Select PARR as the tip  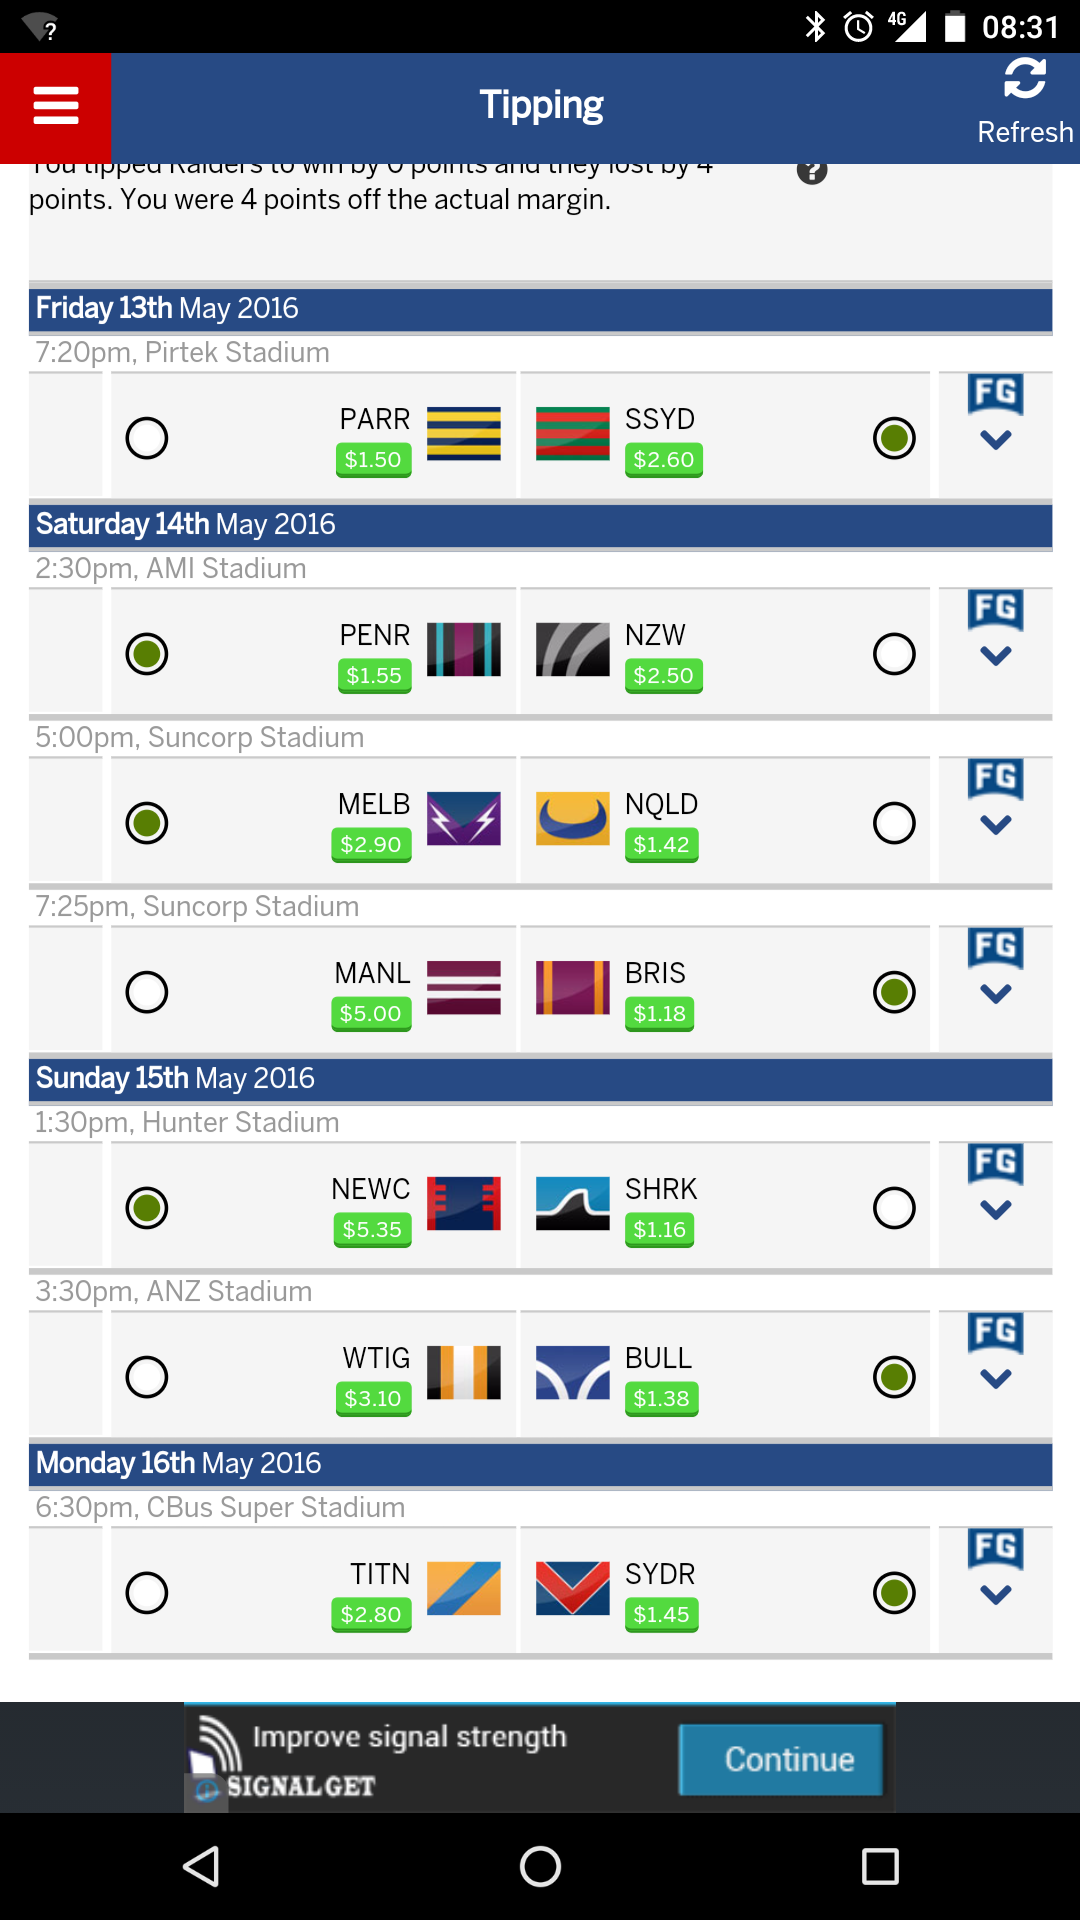[x=147, y=438]
